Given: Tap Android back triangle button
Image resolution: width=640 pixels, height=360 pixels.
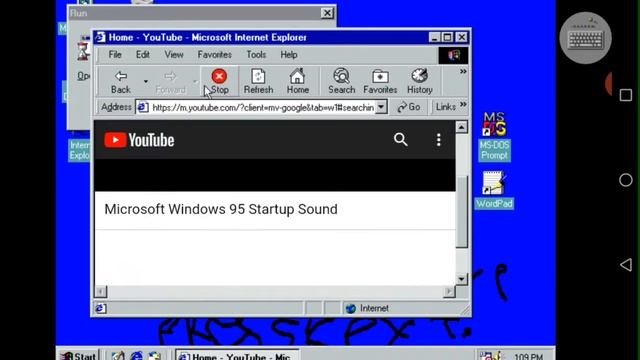Looking at the screenshot, I should pos(626,264).
